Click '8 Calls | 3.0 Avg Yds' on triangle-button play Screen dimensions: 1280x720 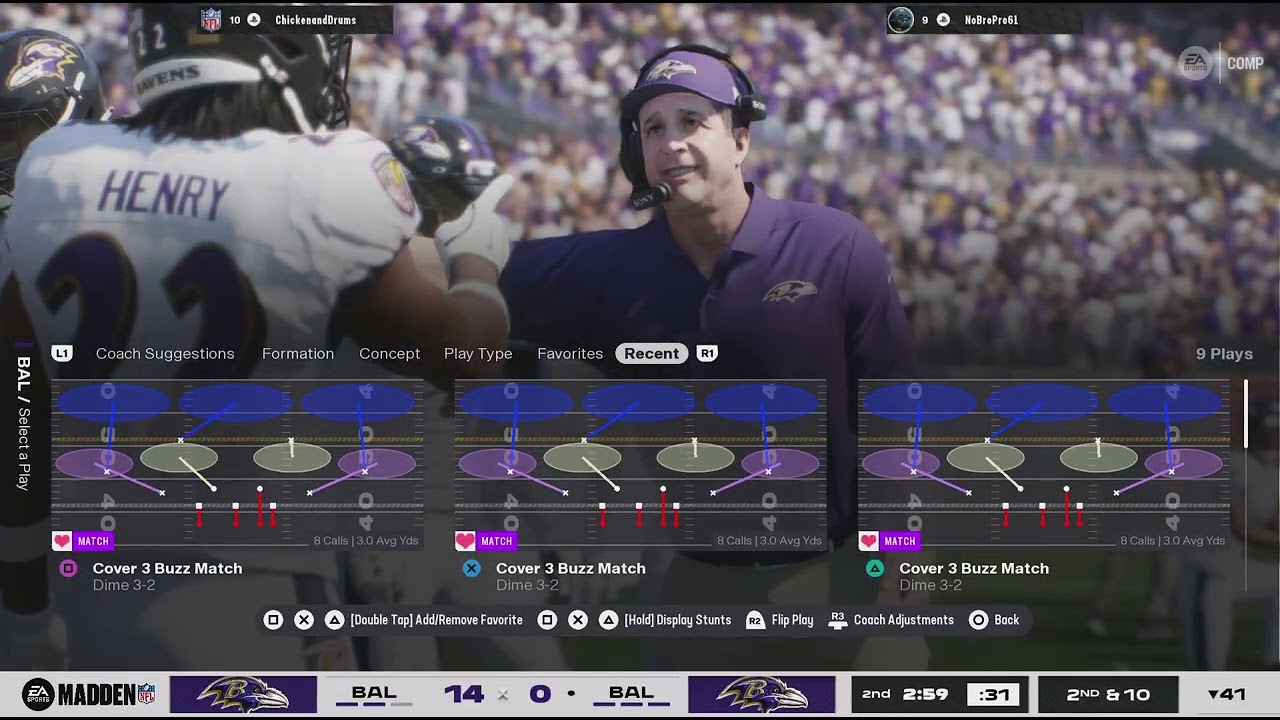(x=1172, y=541)
